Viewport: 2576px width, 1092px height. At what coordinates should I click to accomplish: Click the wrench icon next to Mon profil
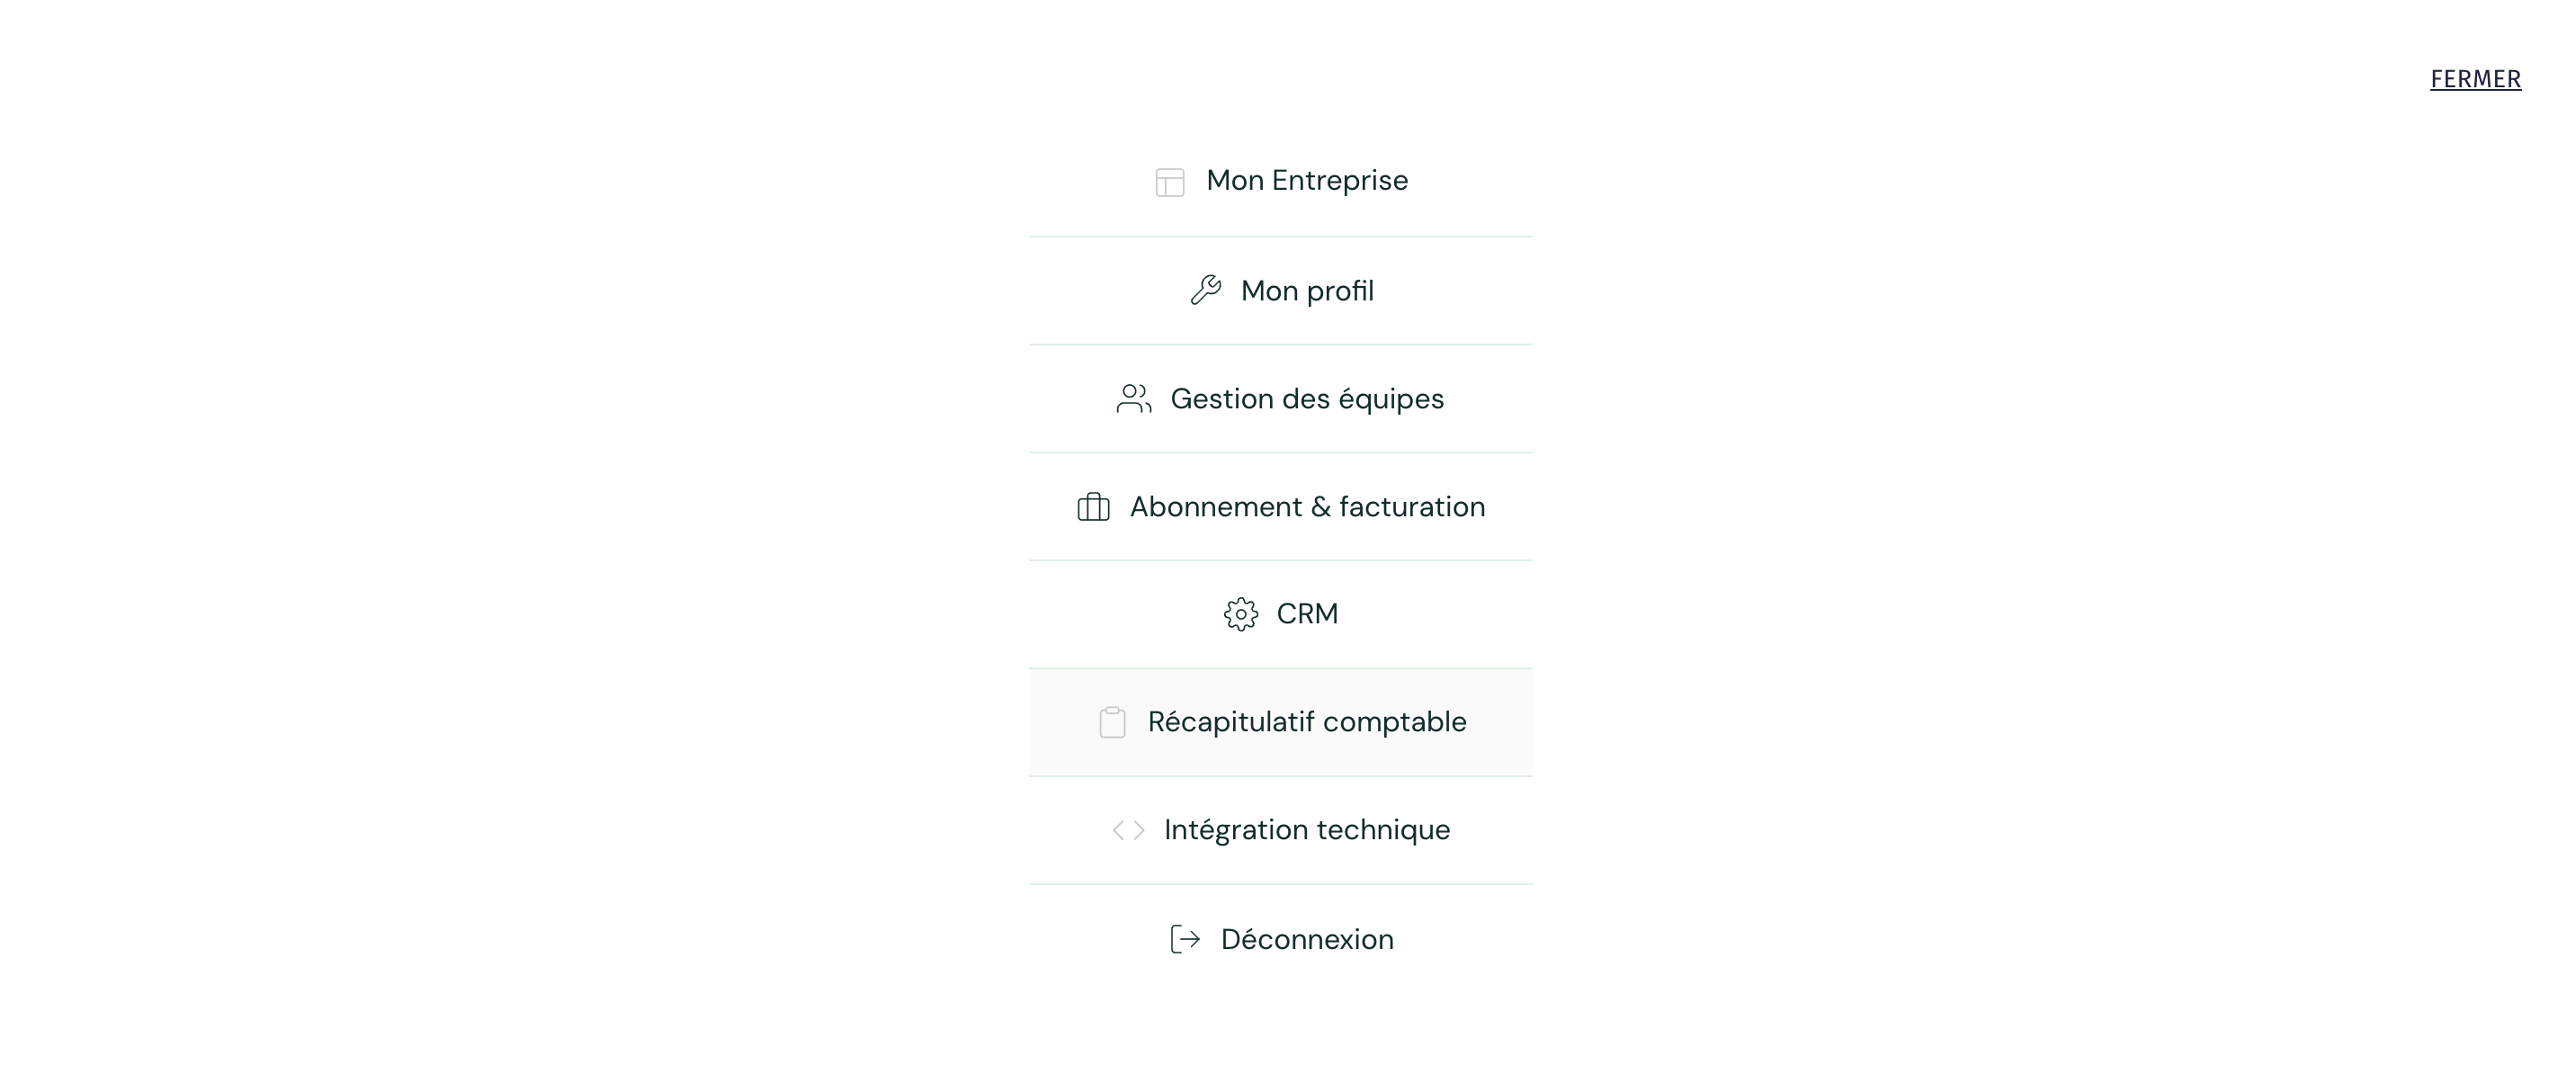pyautogui.click(x=1206, y=290)
